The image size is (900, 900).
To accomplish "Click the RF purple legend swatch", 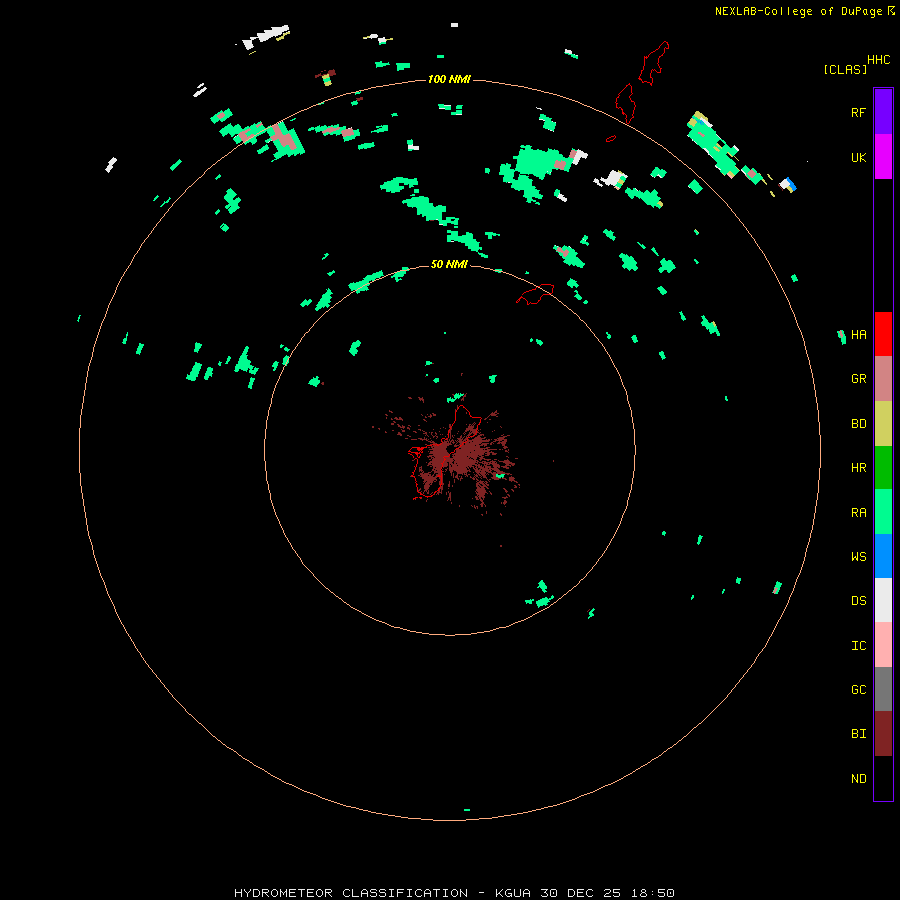I will 883,112.
